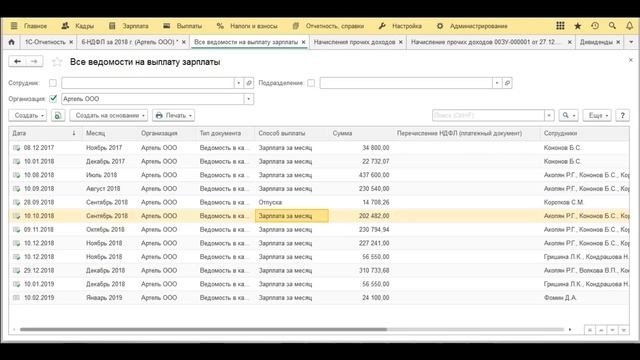Open the History clock icon
This screenshot has width=640, height=360.
pos(595,26)
